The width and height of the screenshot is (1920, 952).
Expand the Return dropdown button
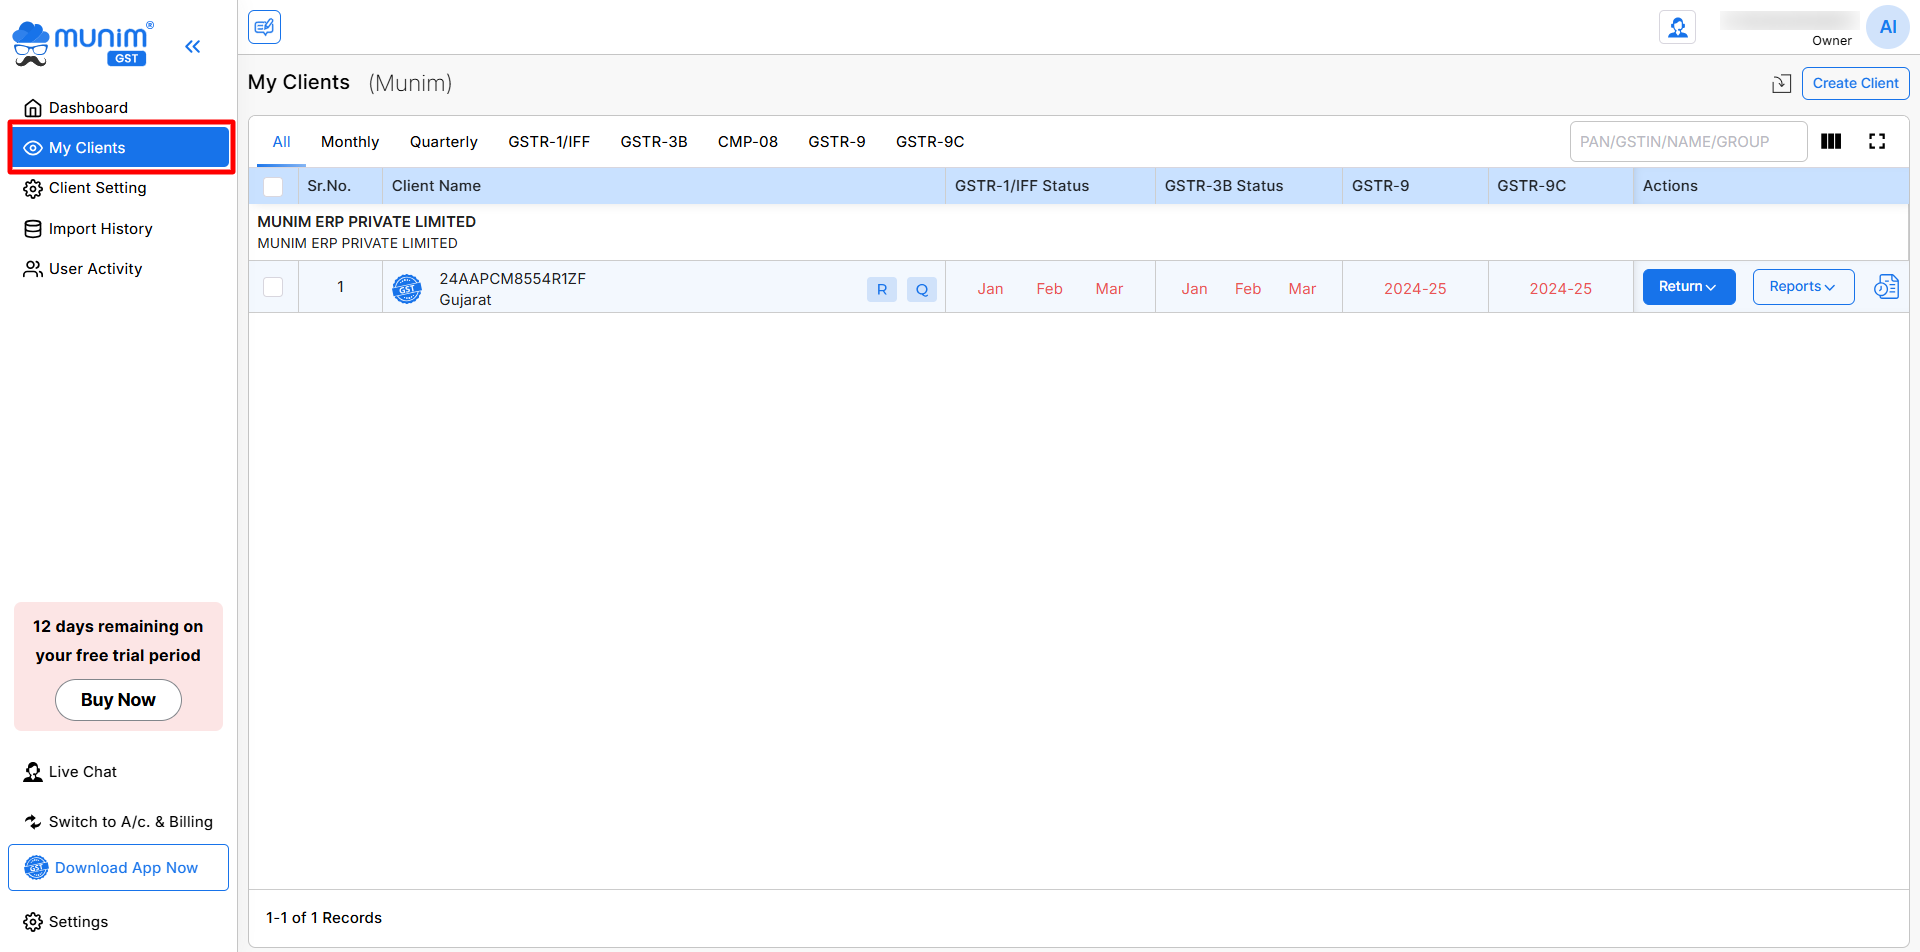click(x=1688, y=287)
